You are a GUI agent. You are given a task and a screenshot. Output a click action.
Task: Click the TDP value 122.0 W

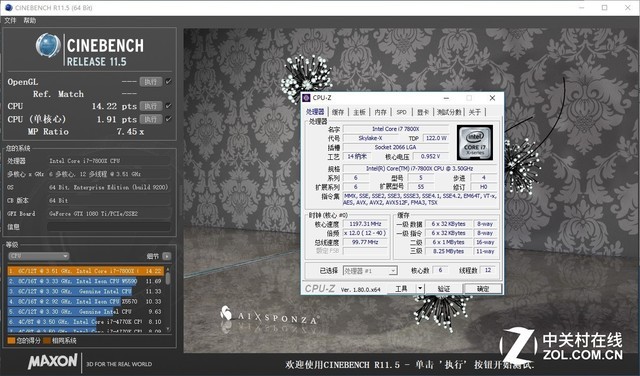click(436, 138)
